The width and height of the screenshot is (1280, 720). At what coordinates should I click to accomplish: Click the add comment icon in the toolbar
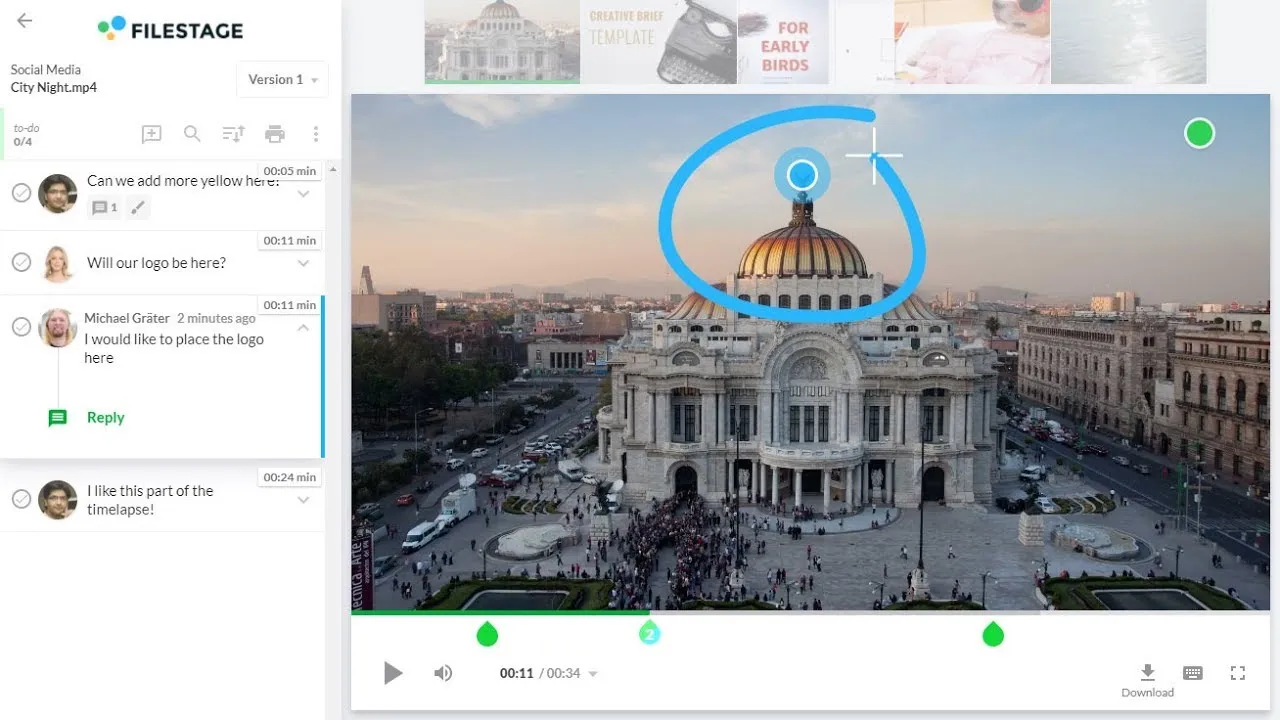151,134
